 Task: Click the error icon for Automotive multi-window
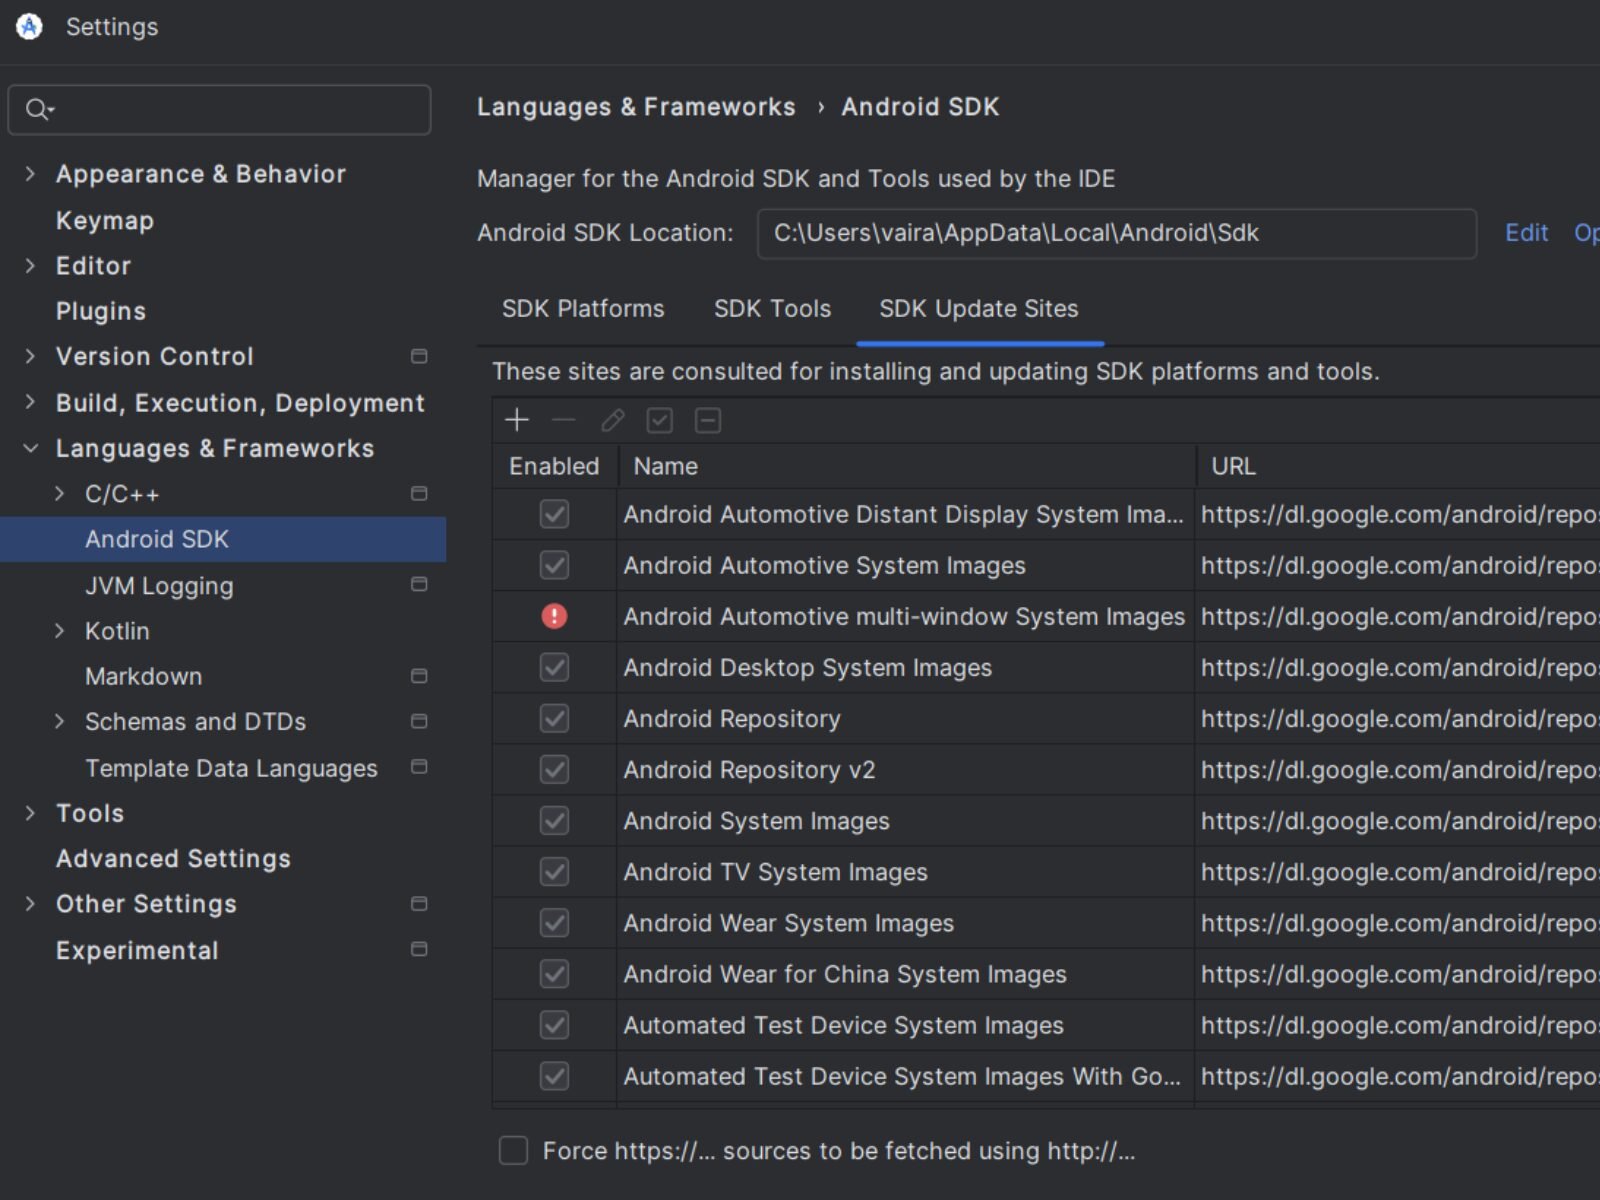coord(554,616)
